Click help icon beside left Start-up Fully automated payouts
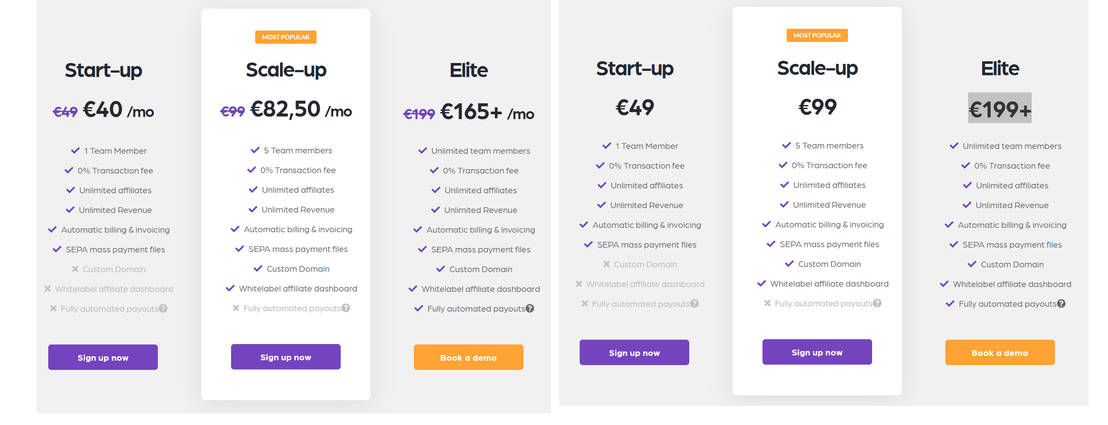Viewport: 1108px width, 425px height. click(163, 308)
